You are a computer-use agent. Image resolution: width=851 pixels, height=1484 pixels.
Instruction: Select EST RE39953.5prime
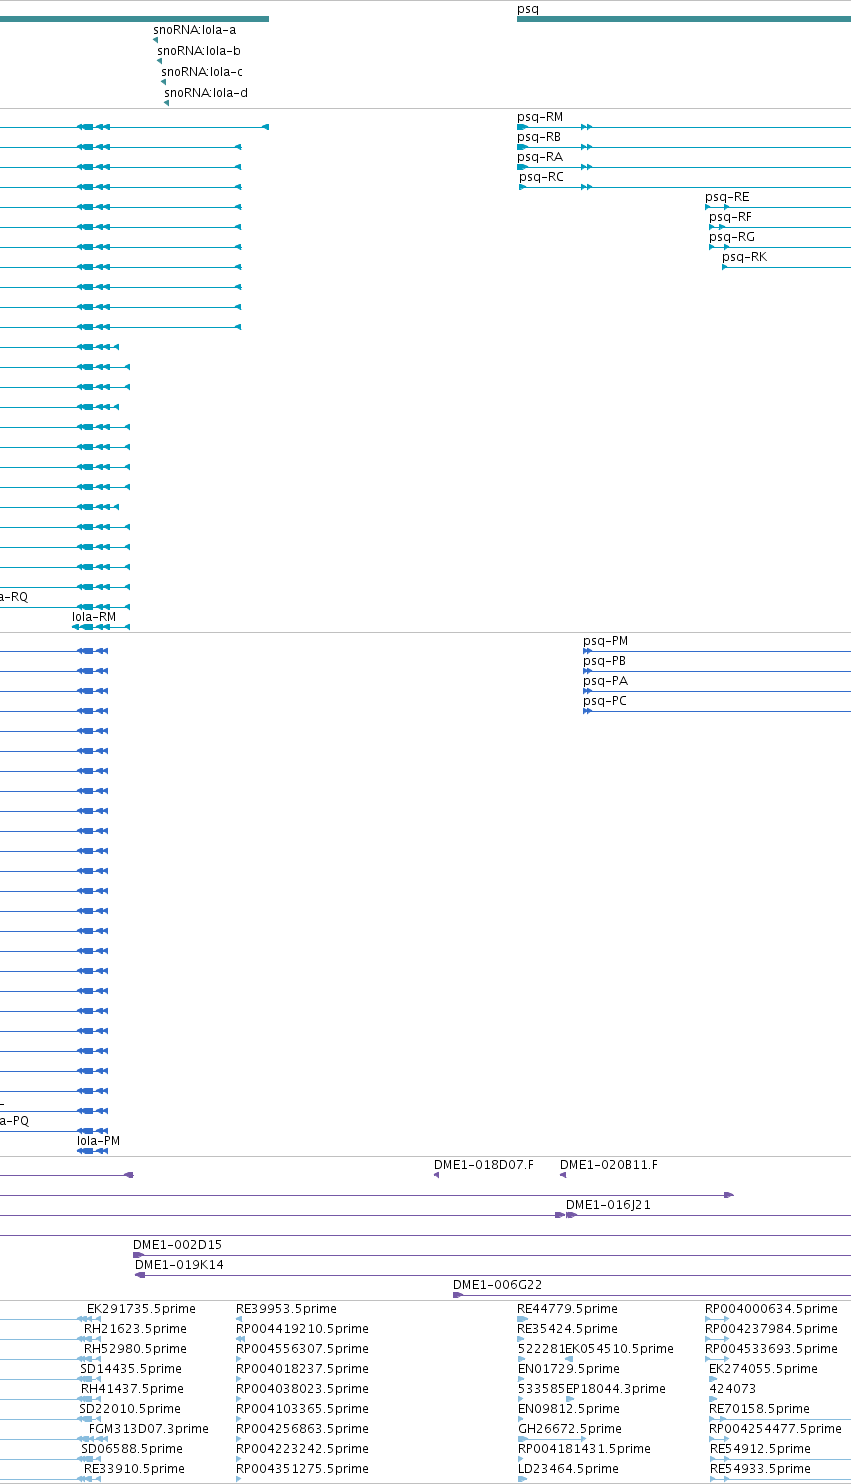286,1309
